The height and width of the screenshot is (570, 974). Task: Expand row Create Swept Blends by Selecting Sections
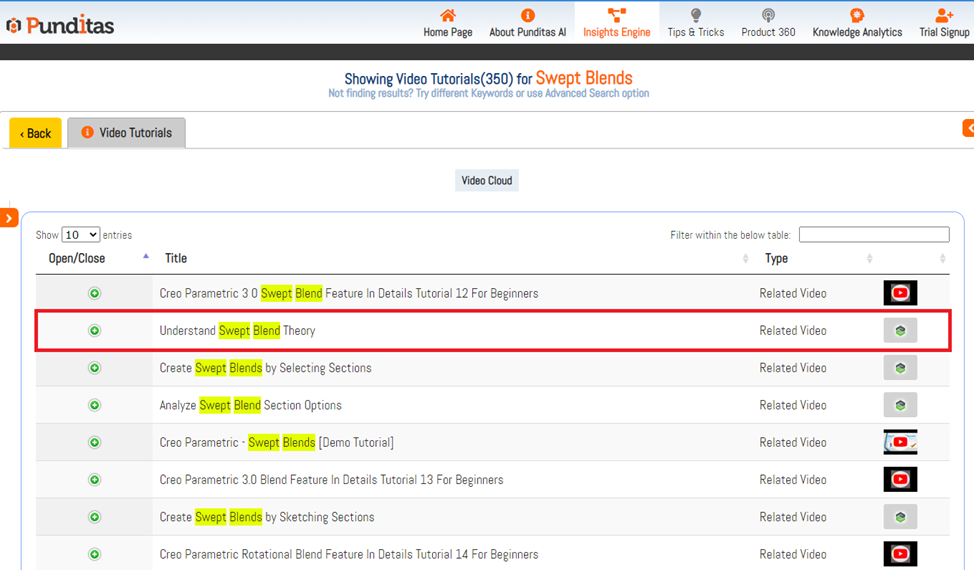click(x=95, y=368)
